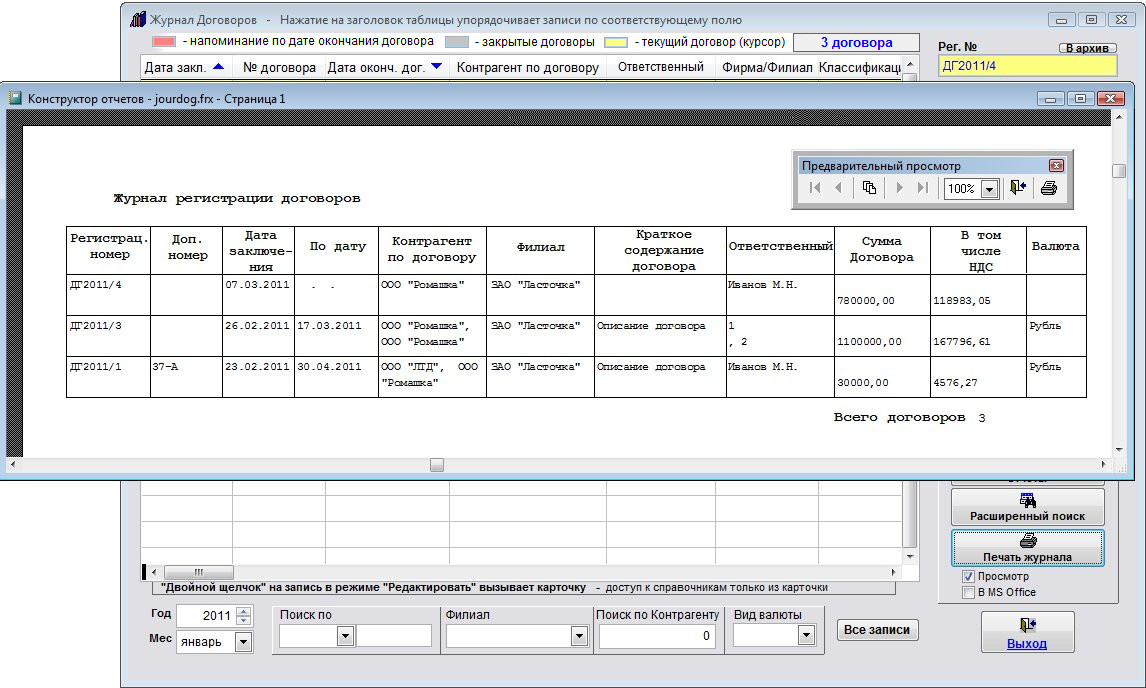Sort by the Контрагент по договору column header
Viewport: 1146px width, 688px height.
click(528, 68)
